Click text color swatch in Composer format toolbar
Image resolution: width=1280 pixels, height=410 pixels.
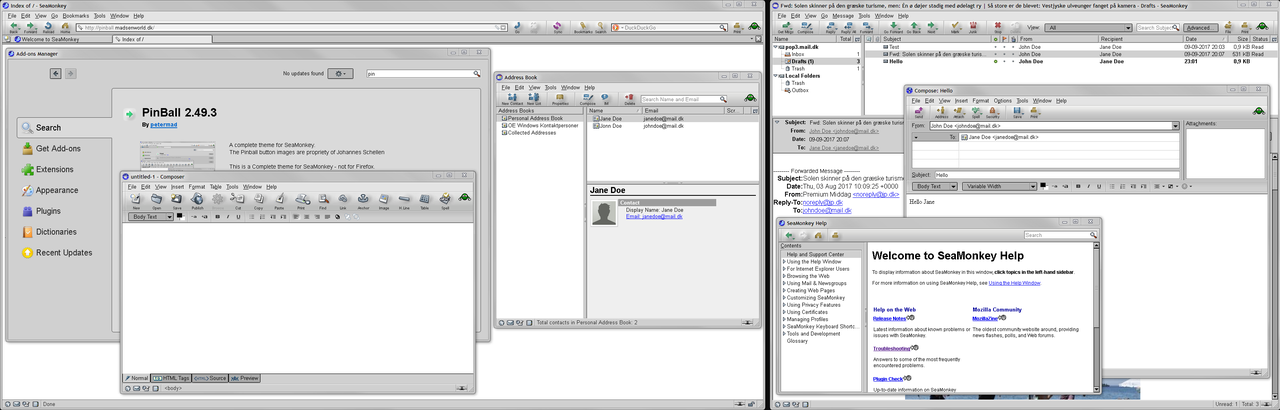click(x=179, y=215)
